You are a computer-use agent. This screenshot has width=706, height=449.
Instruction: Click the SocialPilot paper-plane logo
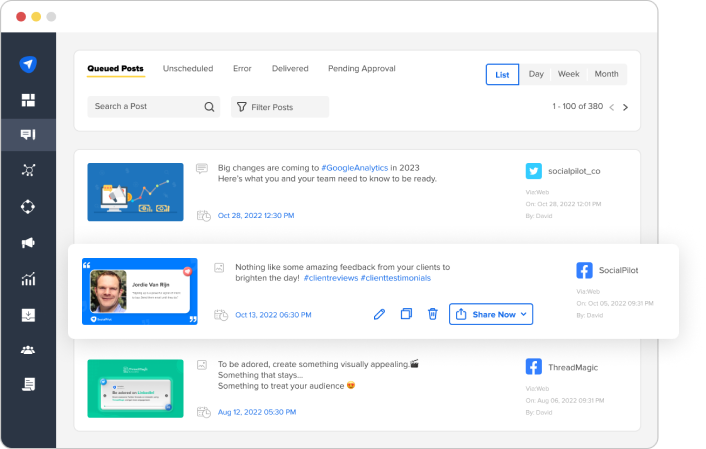28,64
